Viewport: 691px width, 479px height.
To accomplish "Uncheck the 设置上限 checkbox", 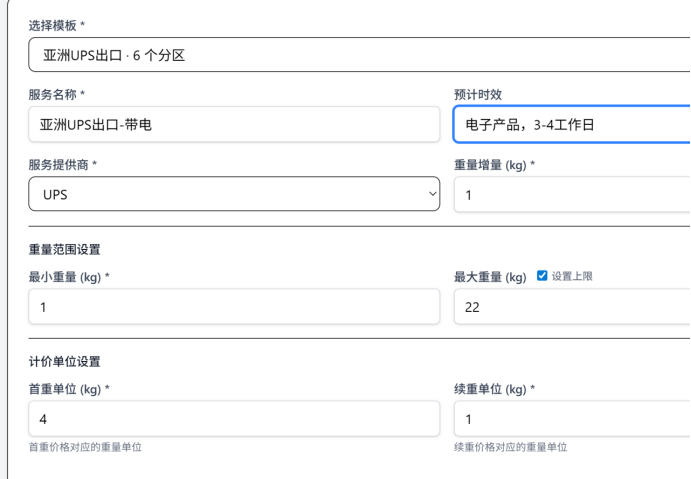I will [x=542, y=276].
